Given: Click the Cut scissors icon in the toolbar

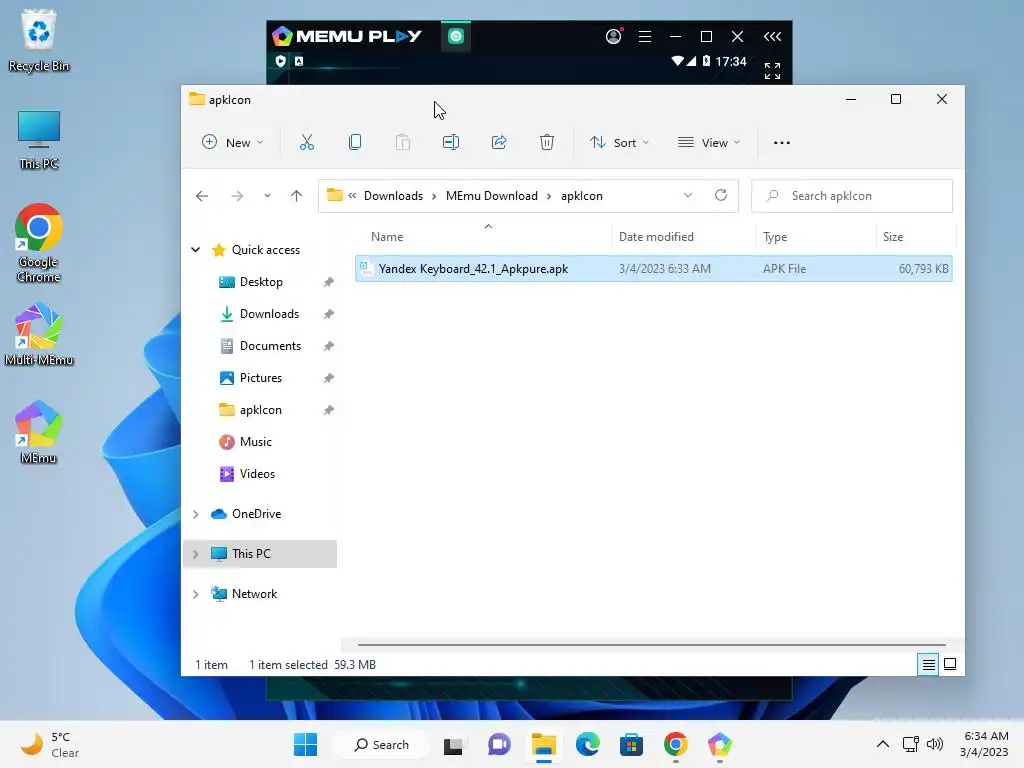Looking at the screenshot, I should pos(307,142).
